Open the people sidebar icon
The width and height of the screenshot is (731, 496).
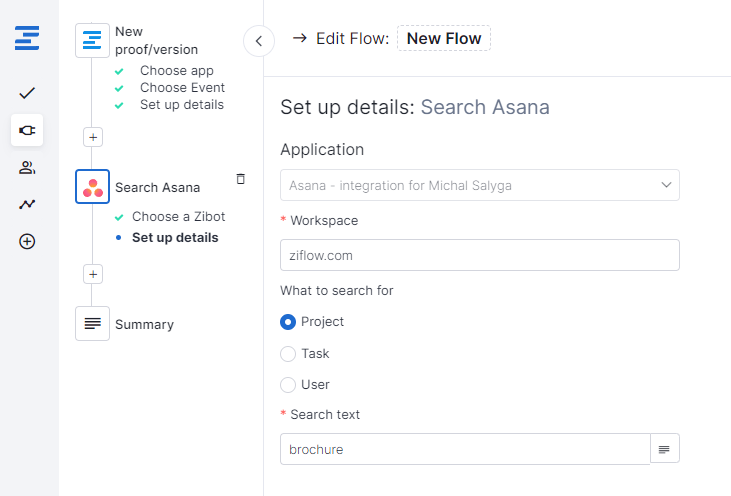tap(27, 167)
